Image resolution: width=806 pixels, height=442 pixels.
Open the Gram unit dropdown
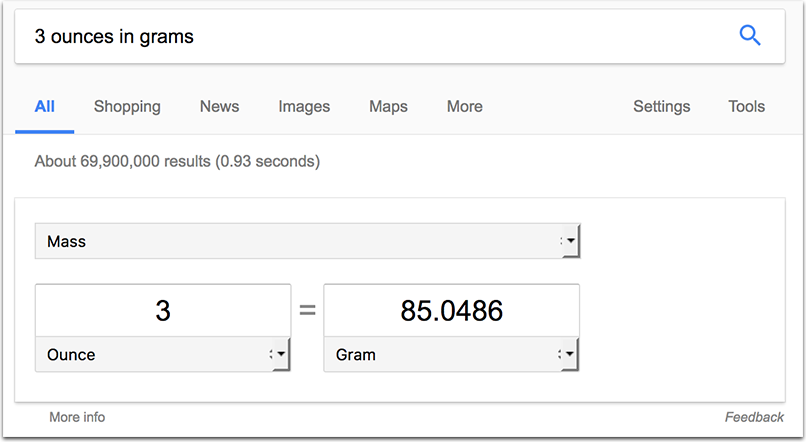click(x=451, y=354)
